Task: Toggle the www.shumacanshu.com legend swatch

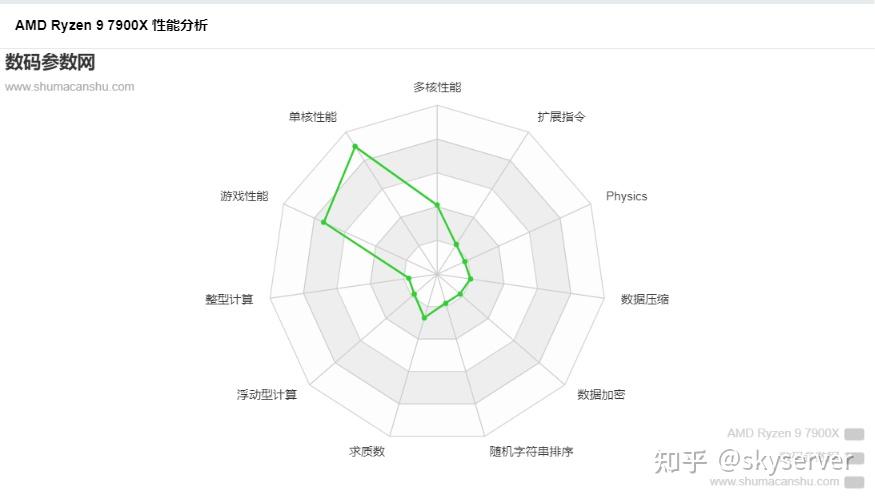Action: 854,482
